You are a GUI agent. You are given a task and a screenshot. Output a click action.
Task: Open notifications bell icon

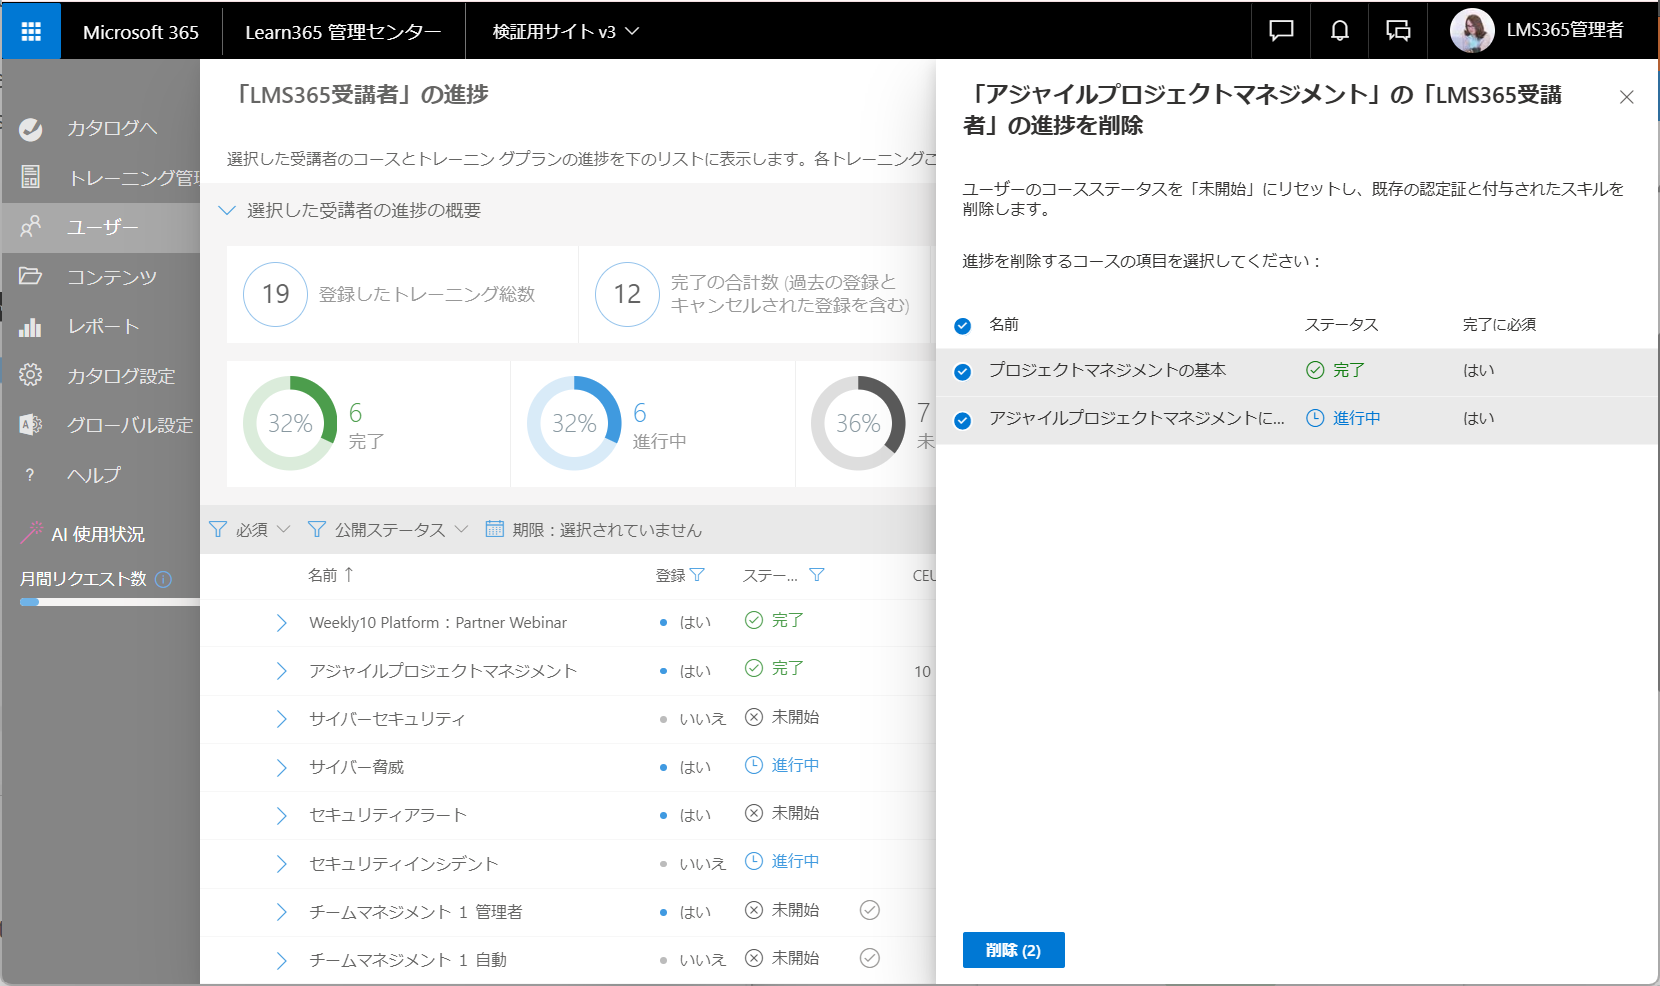(x=1339, y=31)
